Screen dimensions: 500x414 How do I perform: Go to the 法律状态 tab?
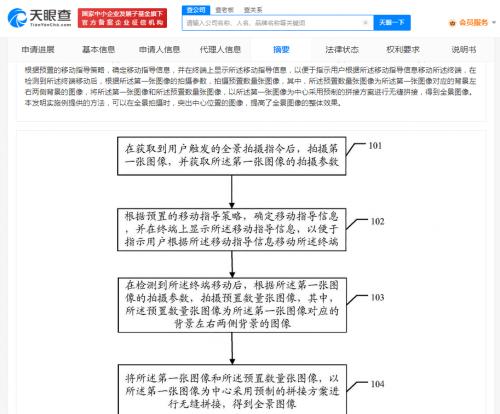(x=342, y=50)
